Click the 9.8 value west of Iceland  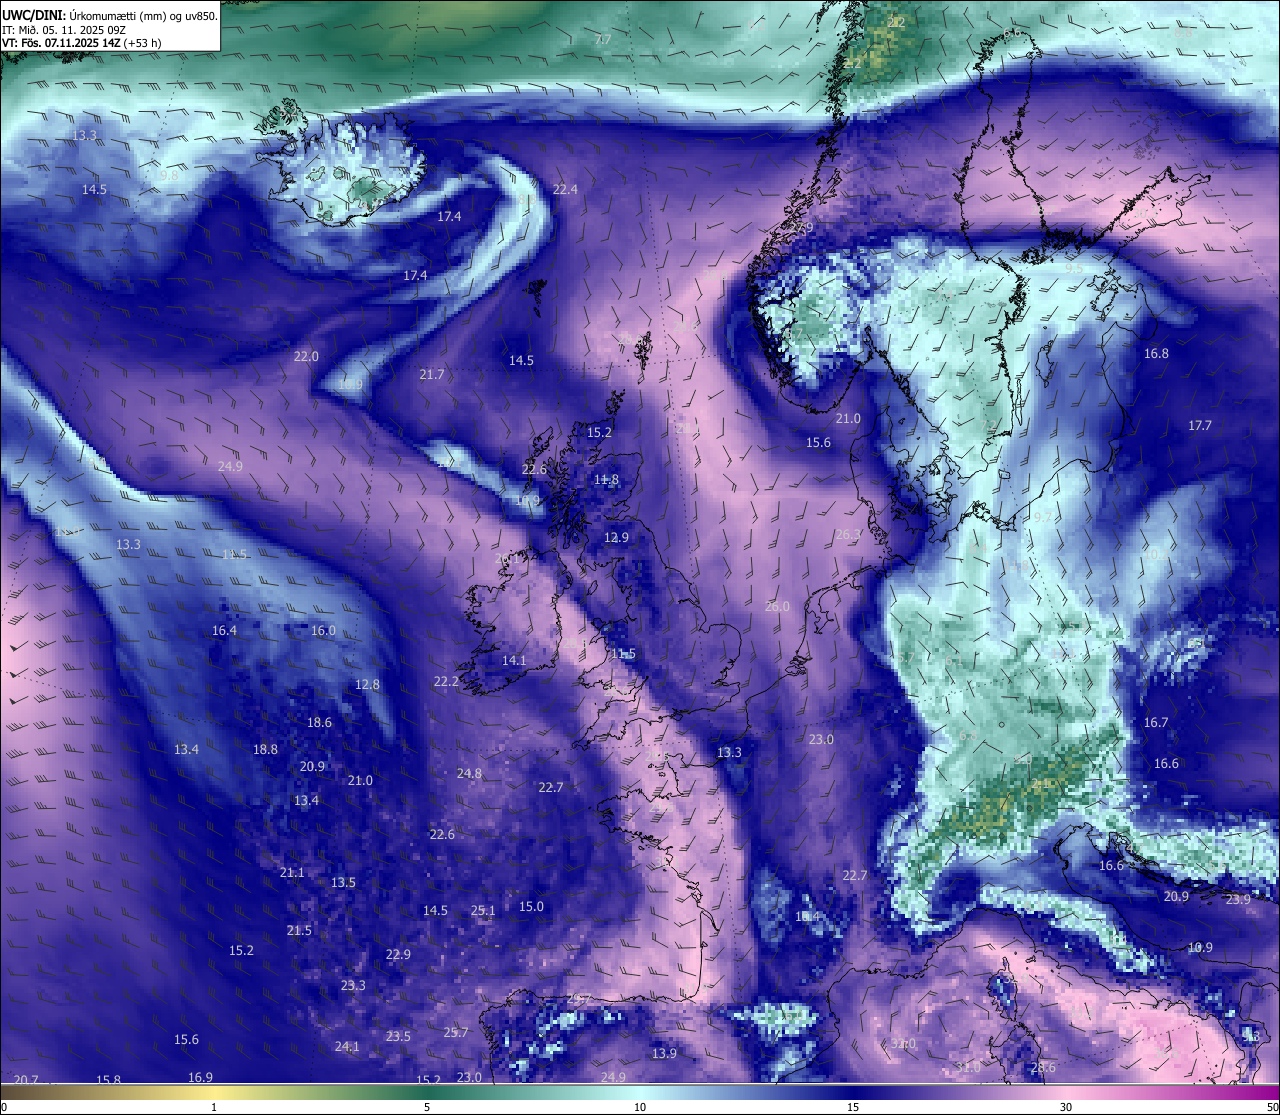click(x=169, y=175)
